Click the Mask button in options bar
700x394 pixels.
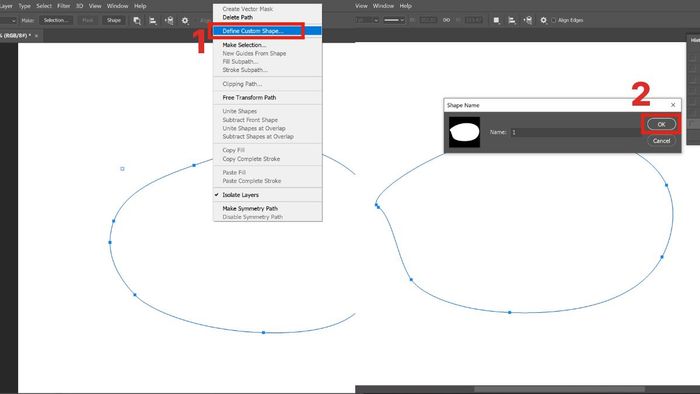(x=88, y=21)
